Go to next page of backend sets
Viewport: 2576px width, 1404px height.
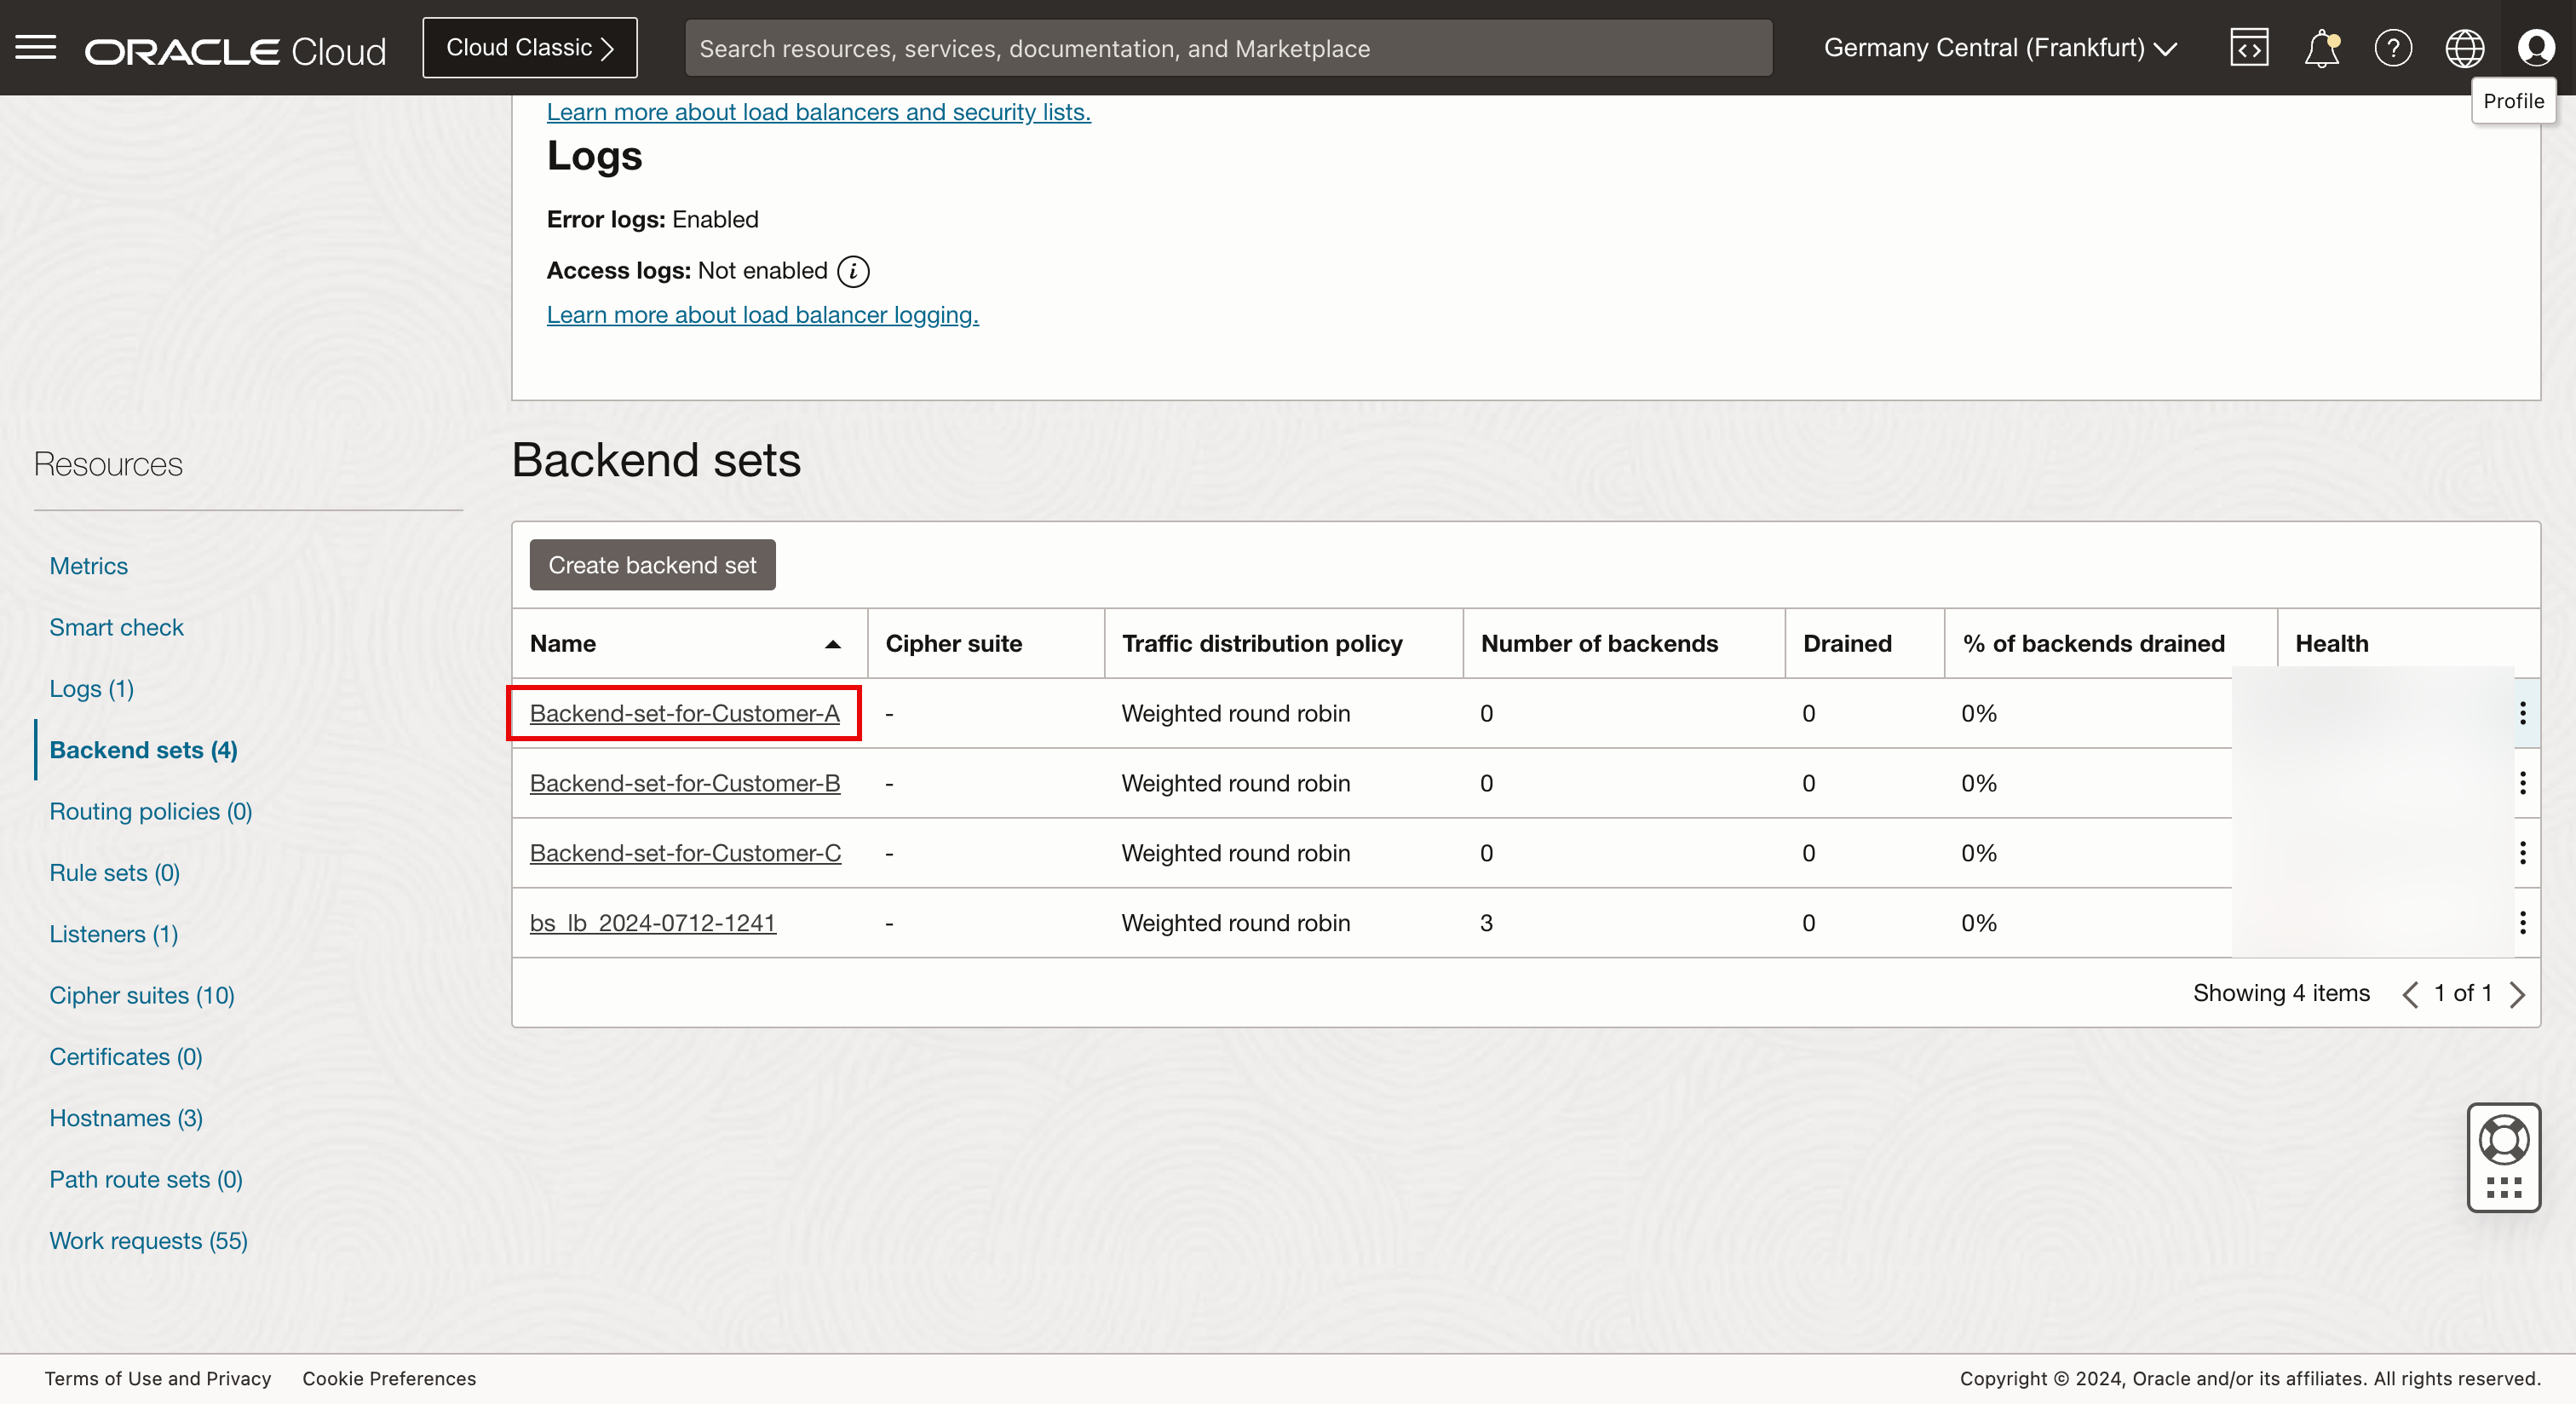[x=2517, y=994]
